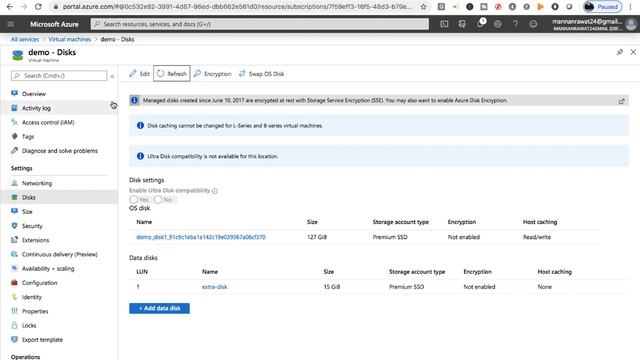Open external link in encryption notice banner
The image size is (640, 360).
tap(621, 101)
